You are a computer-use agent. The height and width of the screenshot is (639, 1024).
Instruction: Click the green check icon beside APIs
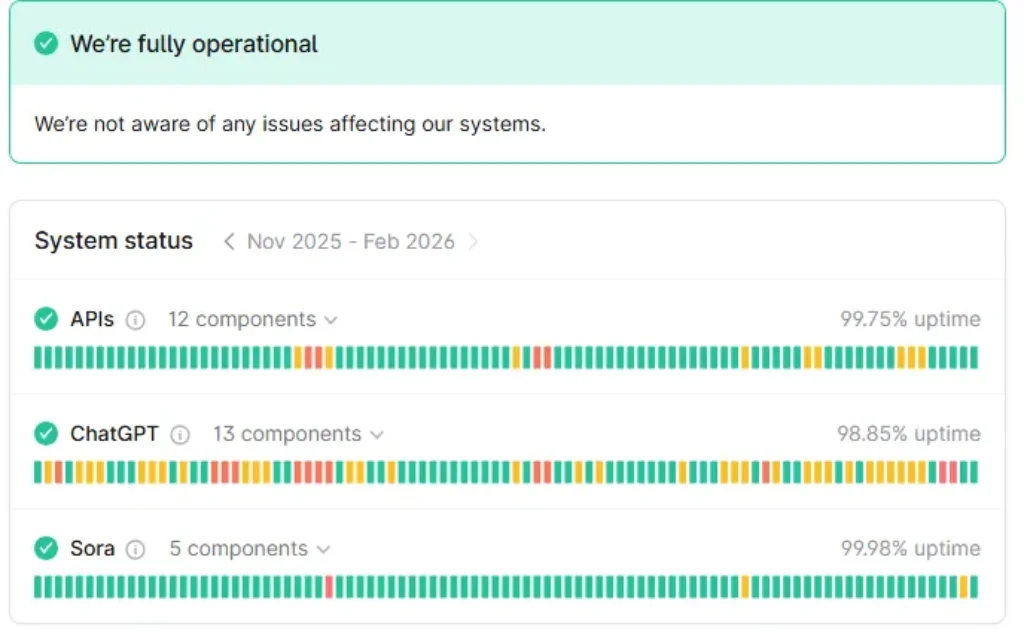tap(46, 319)
